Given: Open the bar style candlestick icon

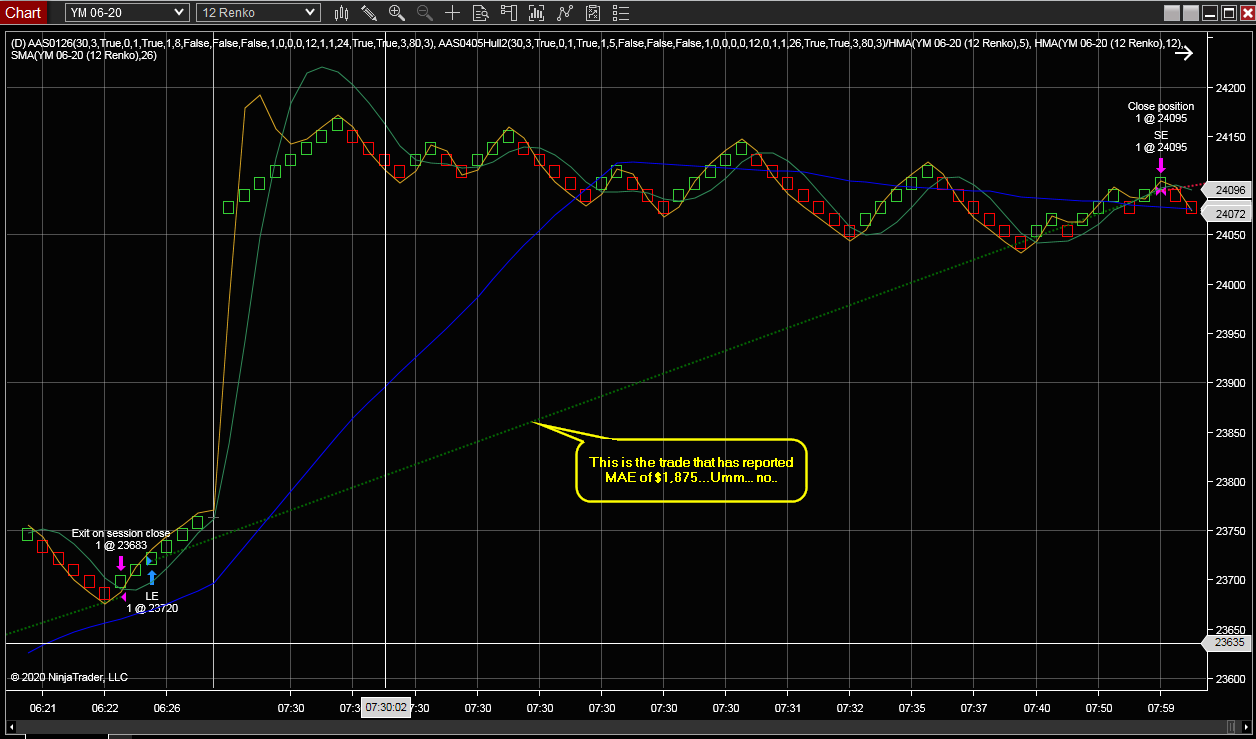Looking at the screenshot, I should (x=341, y=13).
